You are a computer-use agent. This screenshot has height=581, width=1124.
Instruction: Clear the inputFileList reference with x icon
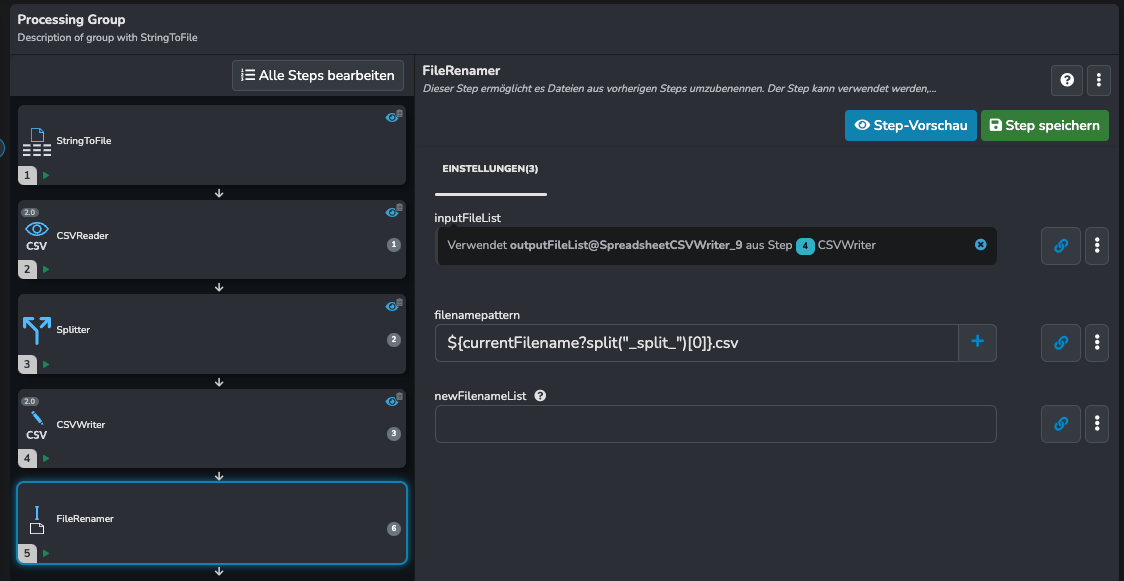981,244
